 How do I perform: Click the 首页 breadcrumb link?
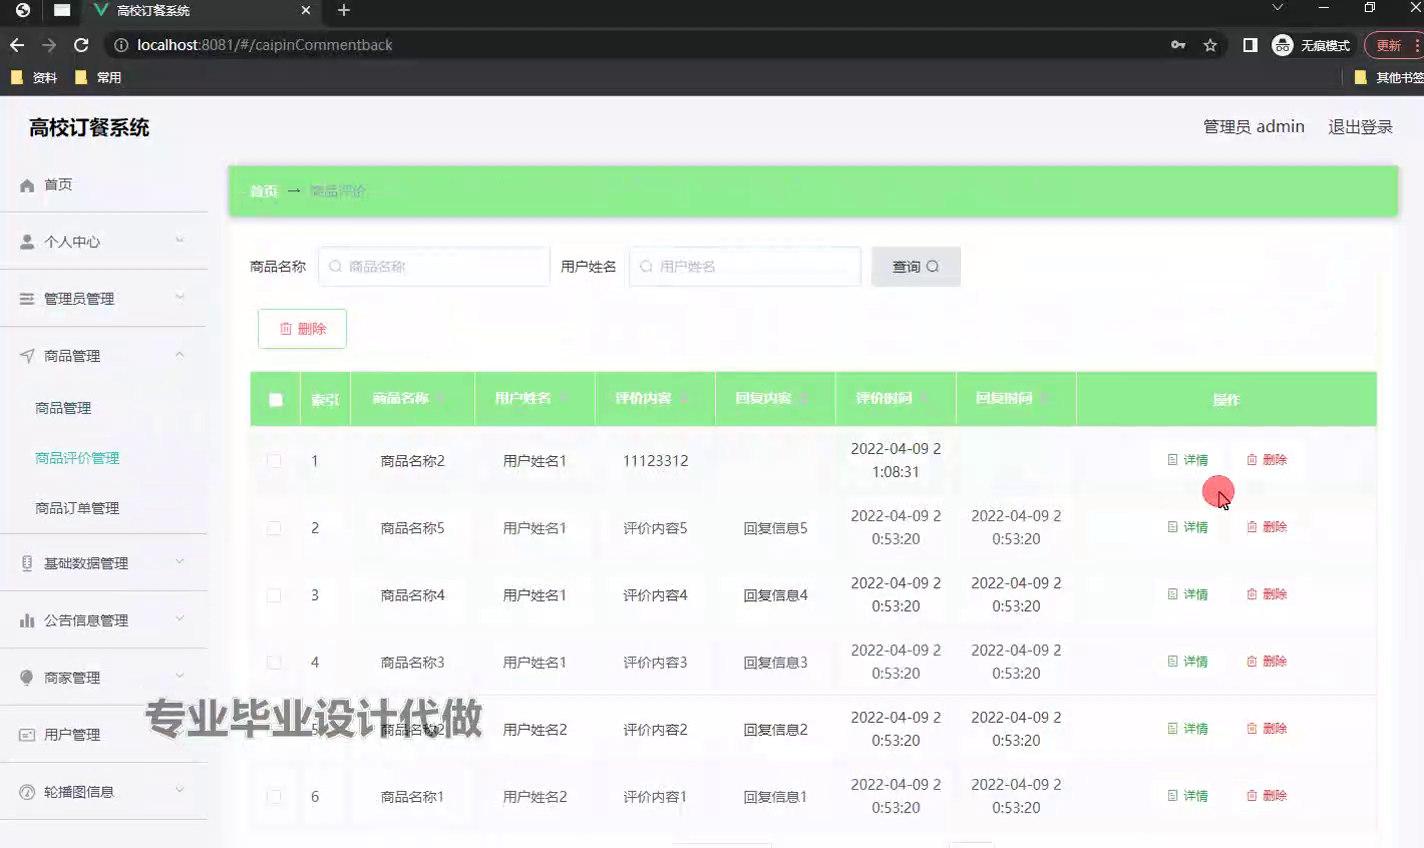click(x=264, y=191)
